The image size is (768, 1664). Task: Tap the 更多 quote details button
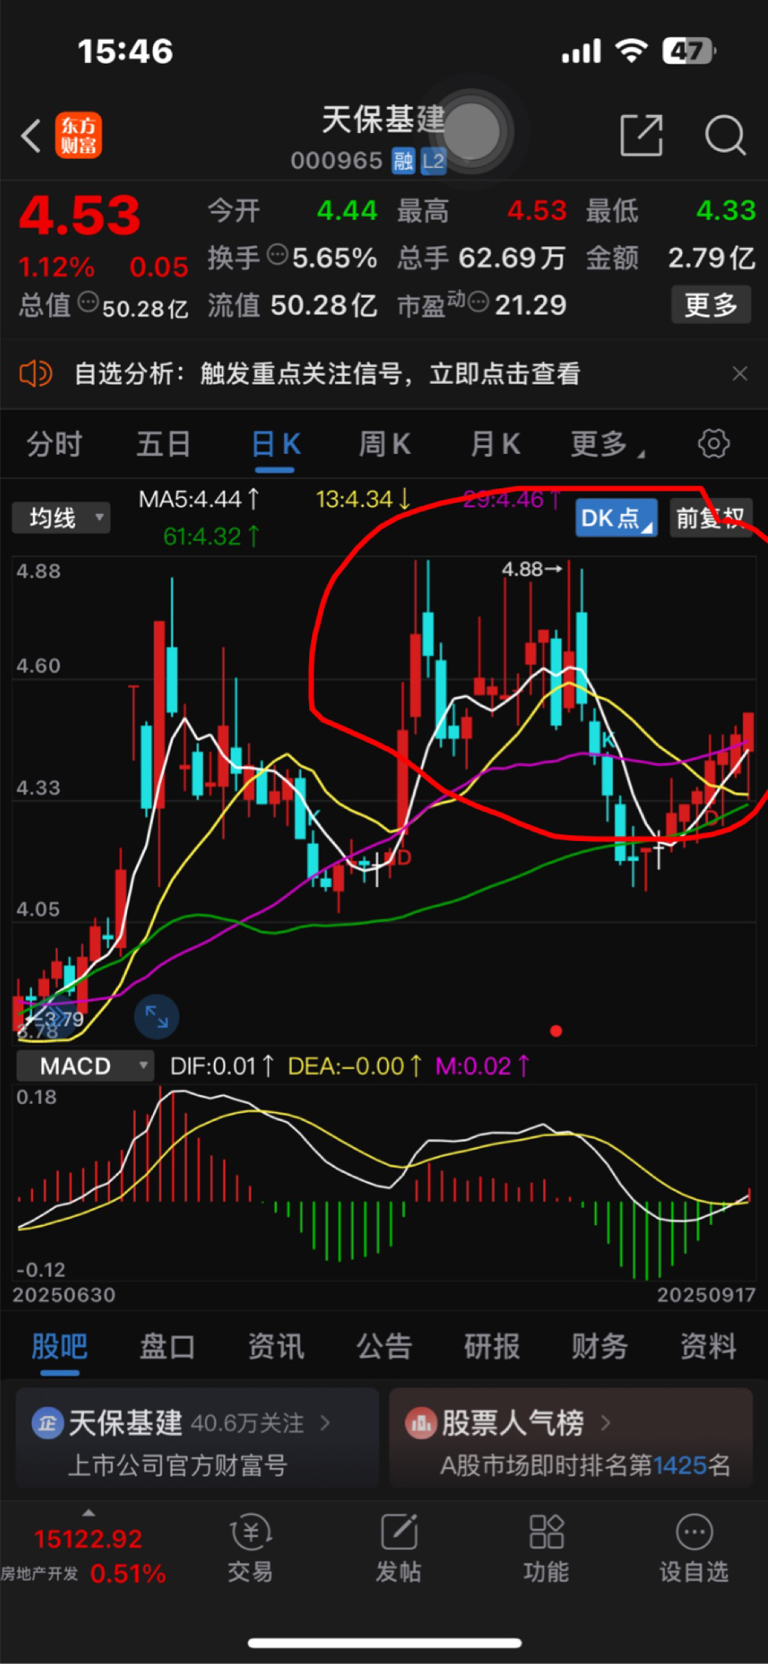[711, 305]
